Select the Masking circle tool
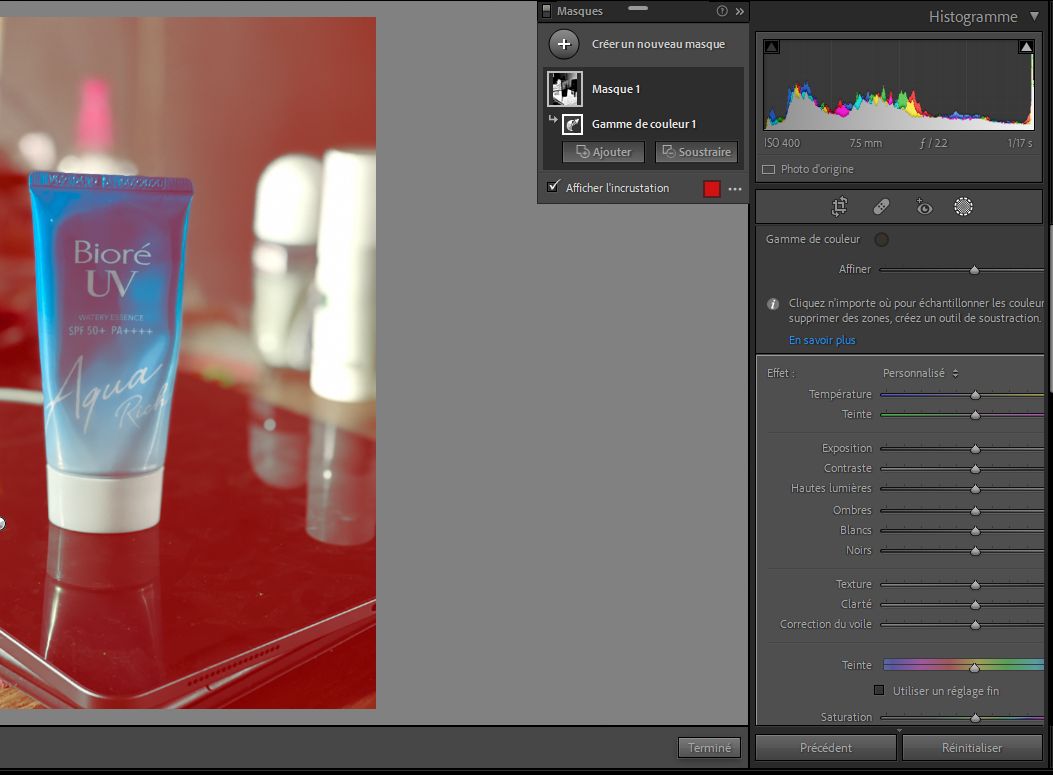The height and width of the screenshot is (775, 1053). point(963,207)
